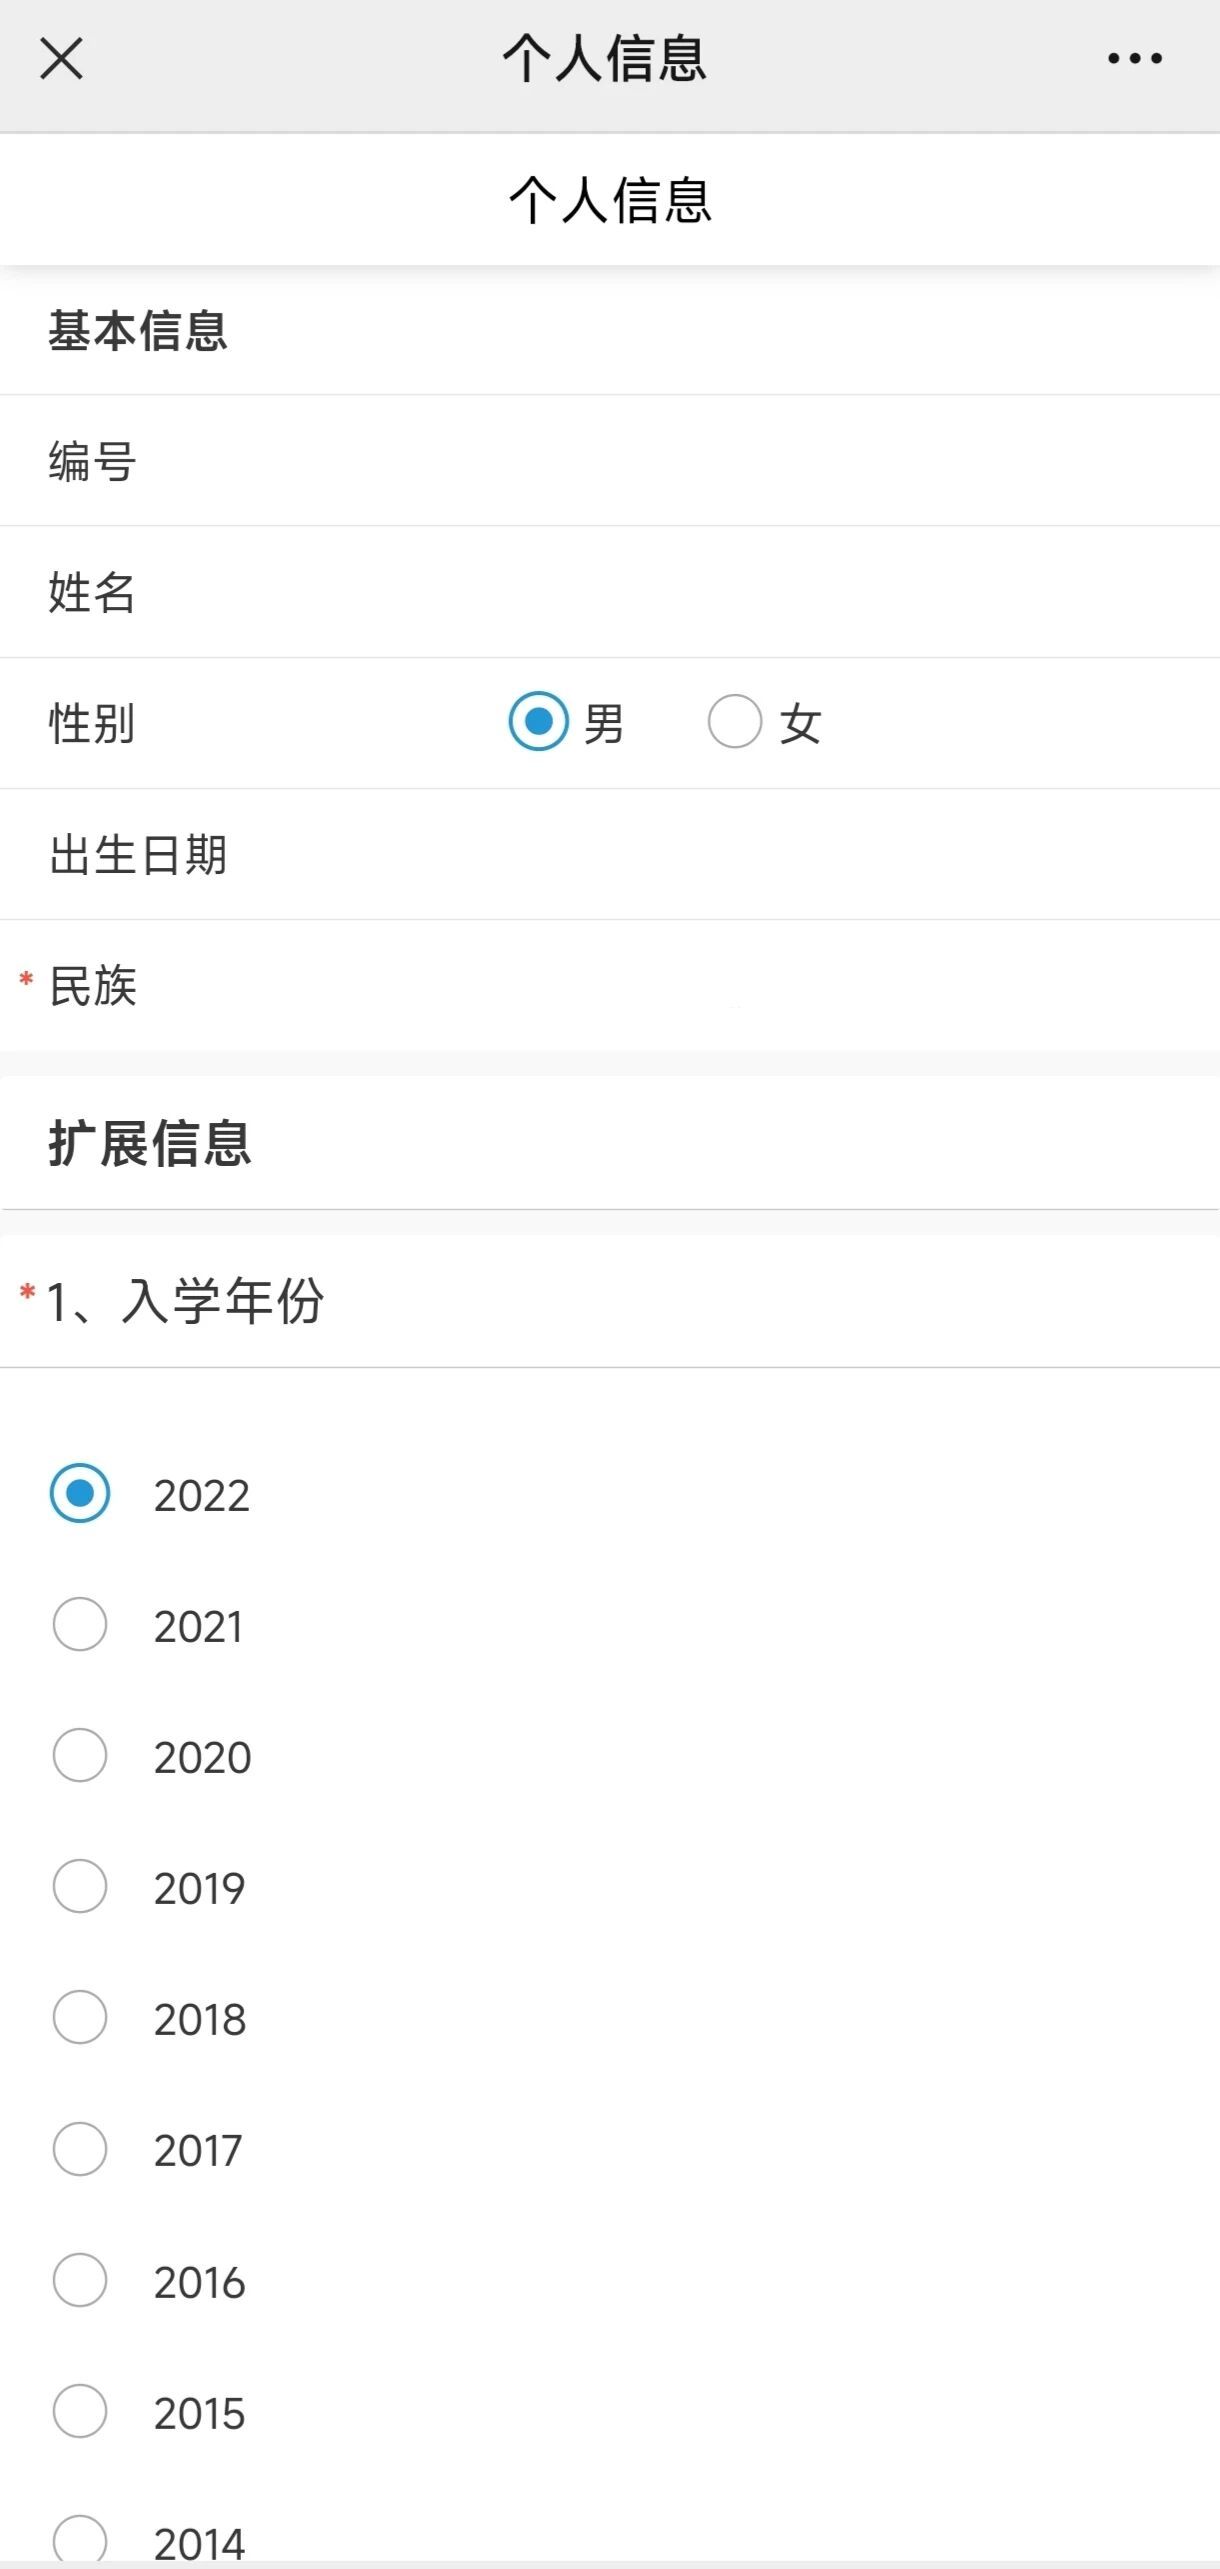
Task: Tap the 扩展信息 section header
Action: (x=150, y=1143)
